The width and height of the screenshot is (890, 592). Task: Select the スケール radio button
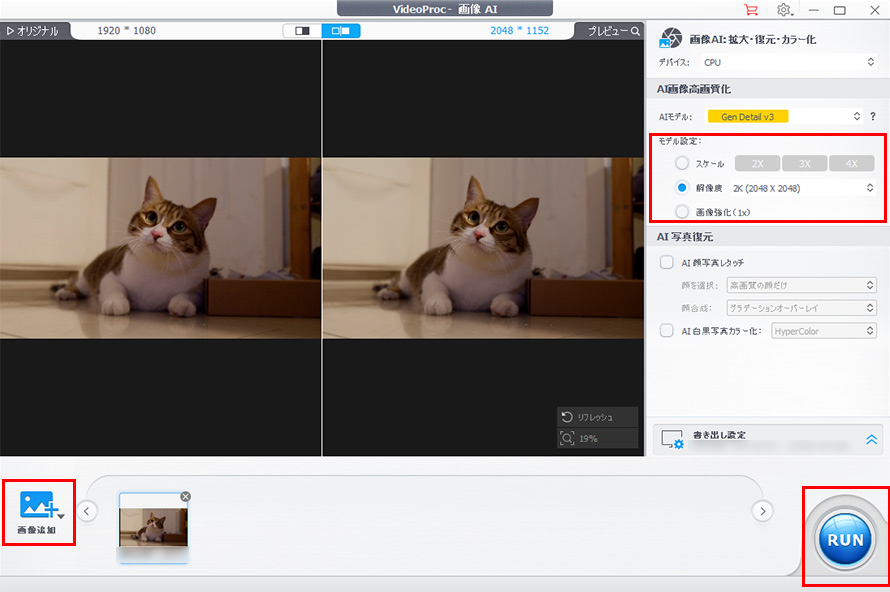(x=682, y=162)
